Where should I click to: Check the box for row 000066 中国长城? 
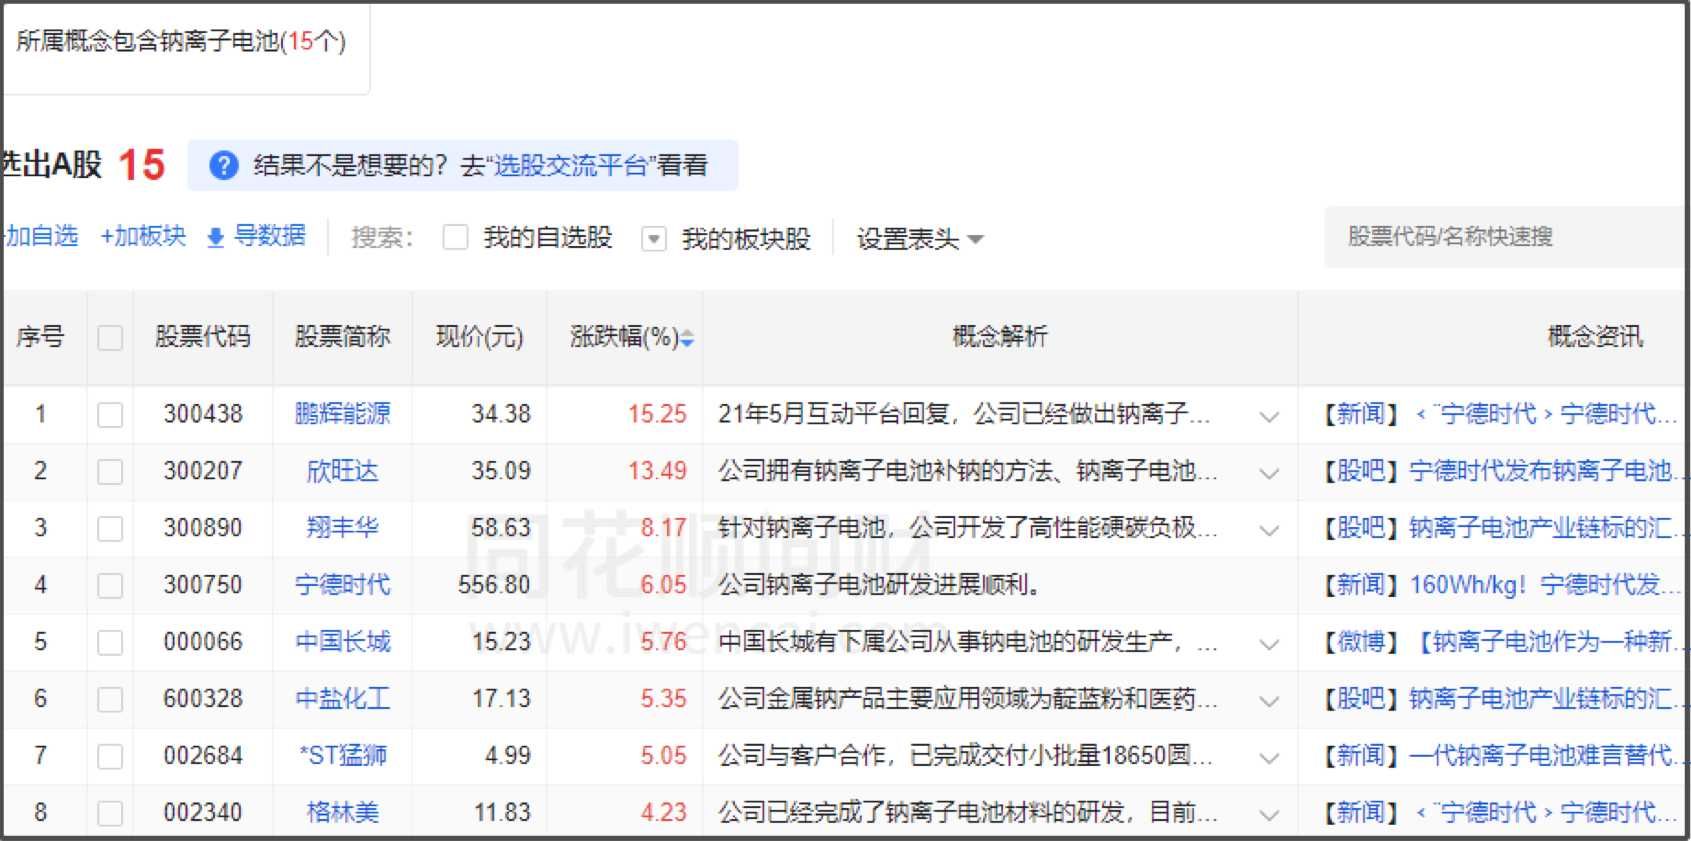(x=110, y=642)
